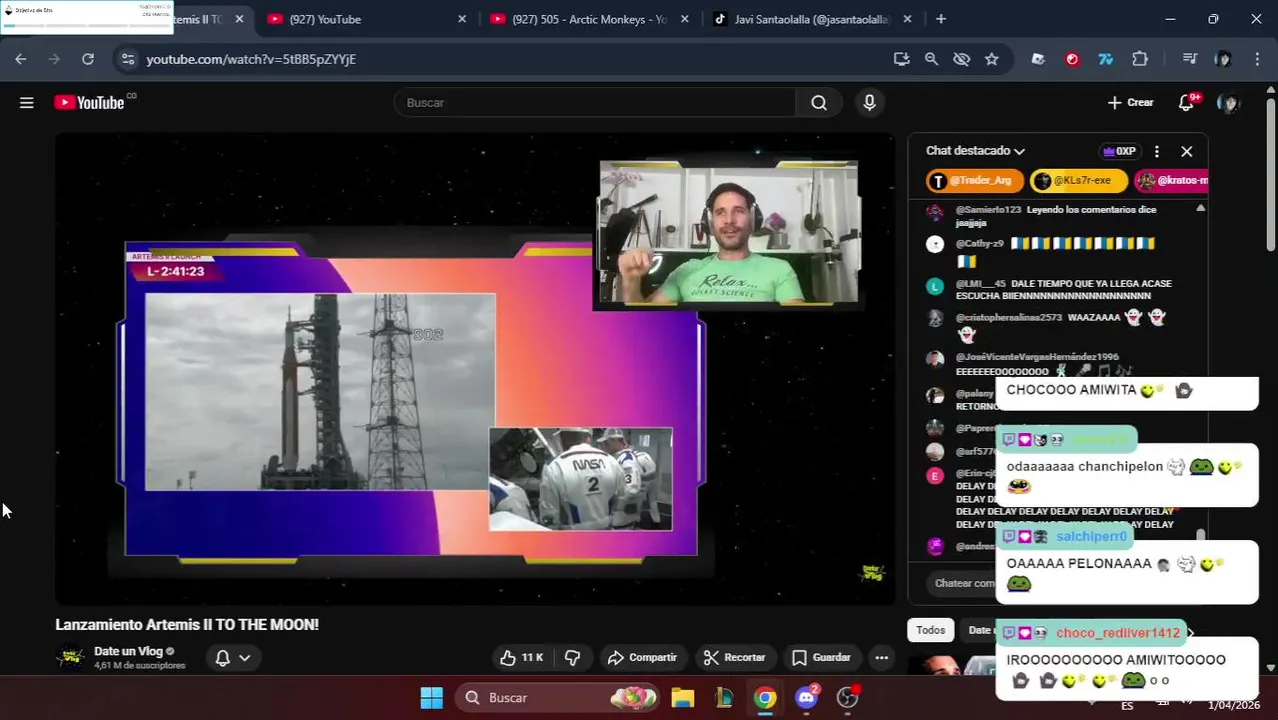
Task: Focus the YouTube Buscar search field
Action: click(595, 102)
